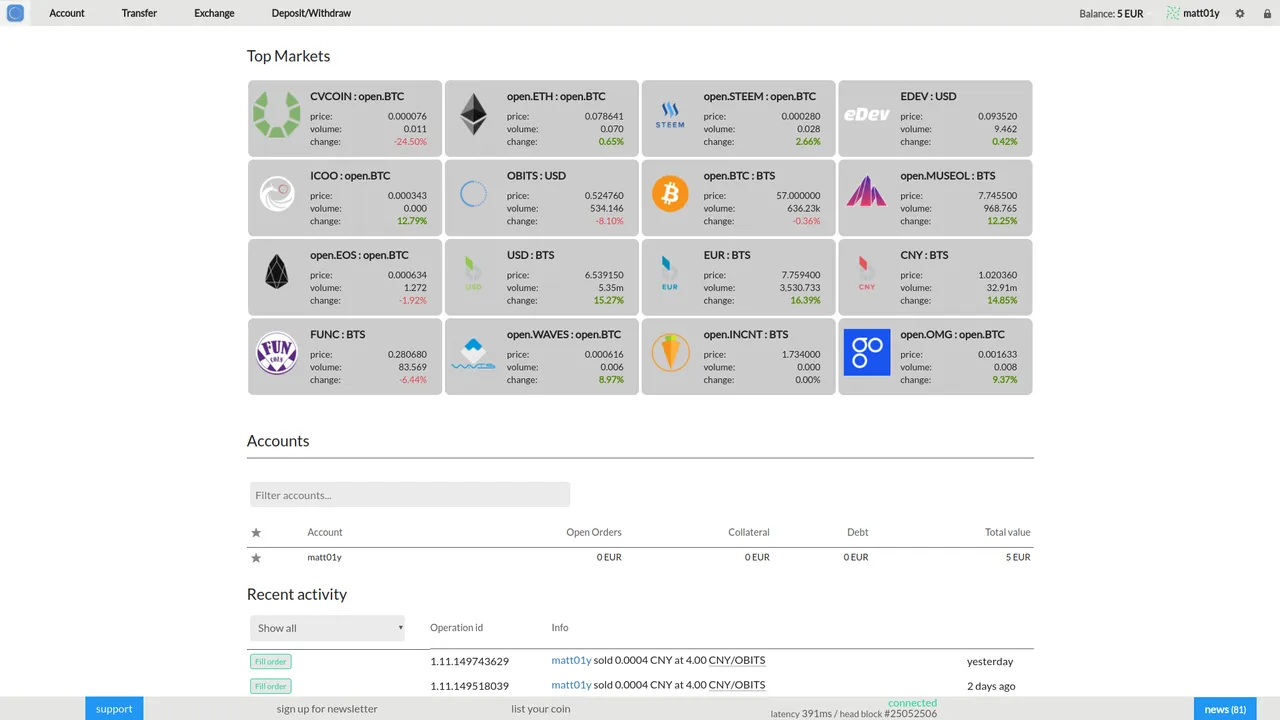This screenshot has height=720, width=1280.
Task: Click the list your coin link
Action: tap(540, 708)
